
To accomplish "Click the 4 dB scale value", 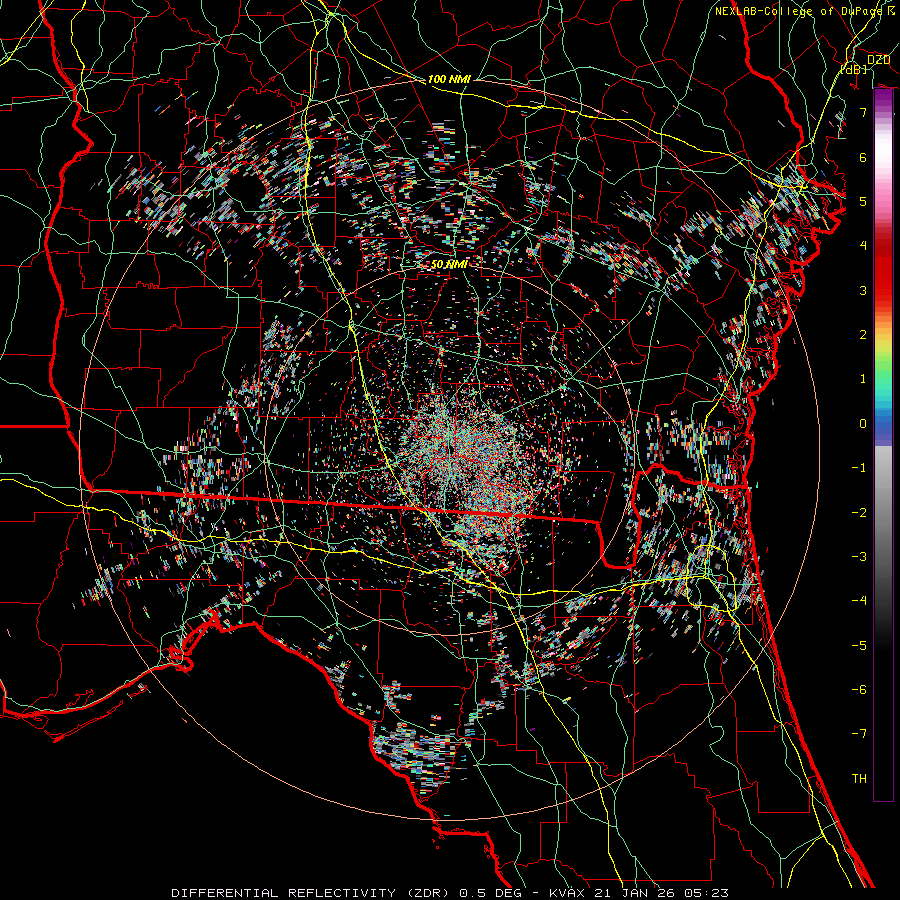I will point(862,246).
